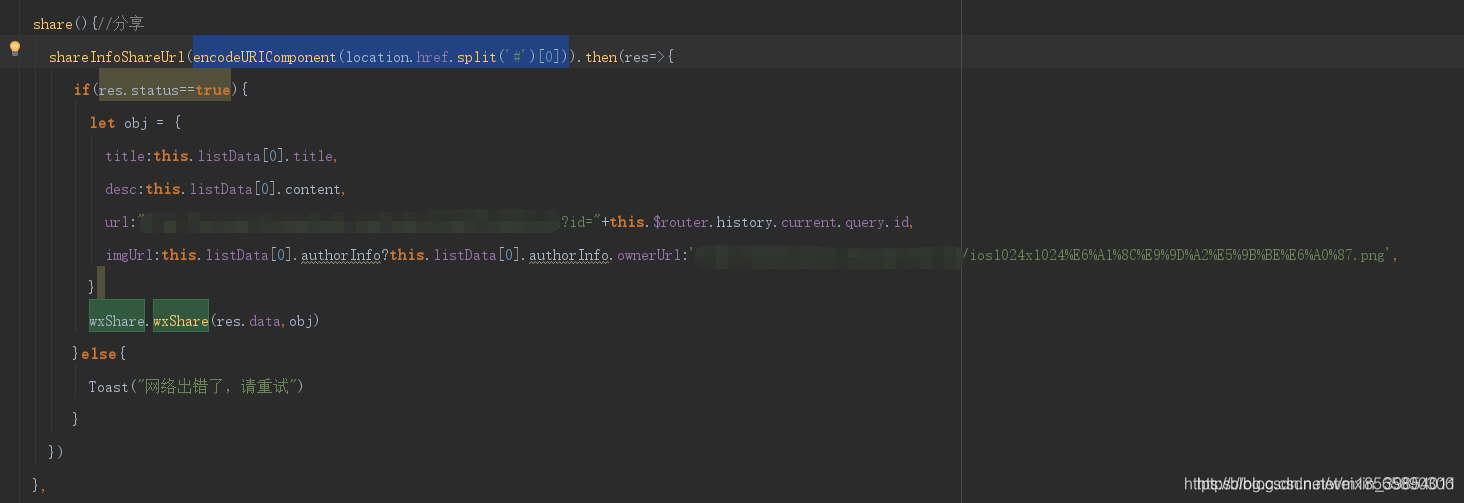Viewport: 1464px width, 503px height.
Task: Click the first underlined authorInfo word
Action: coord(340,255)
